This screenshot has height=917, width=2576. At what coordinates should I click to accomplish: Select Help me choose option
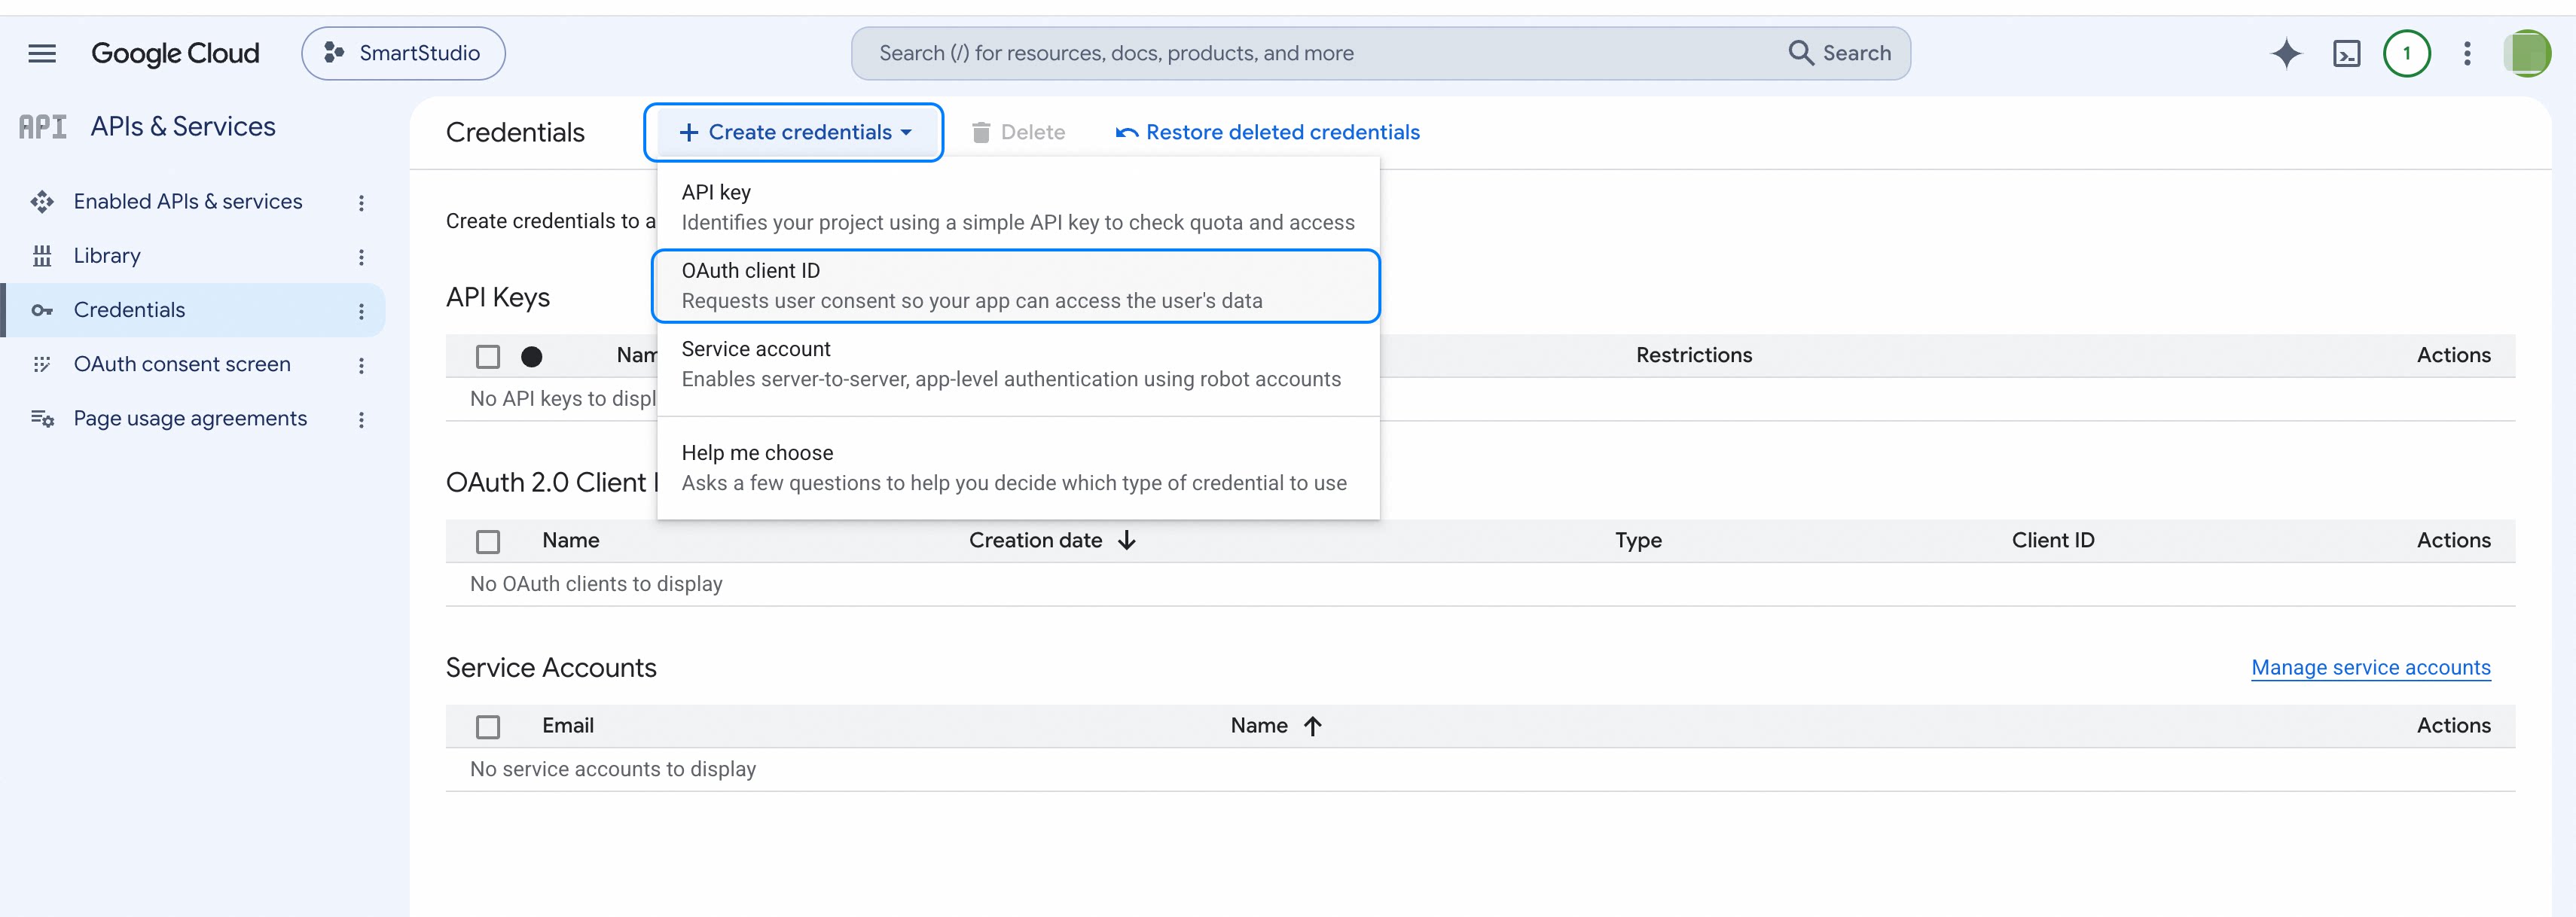1018,468
